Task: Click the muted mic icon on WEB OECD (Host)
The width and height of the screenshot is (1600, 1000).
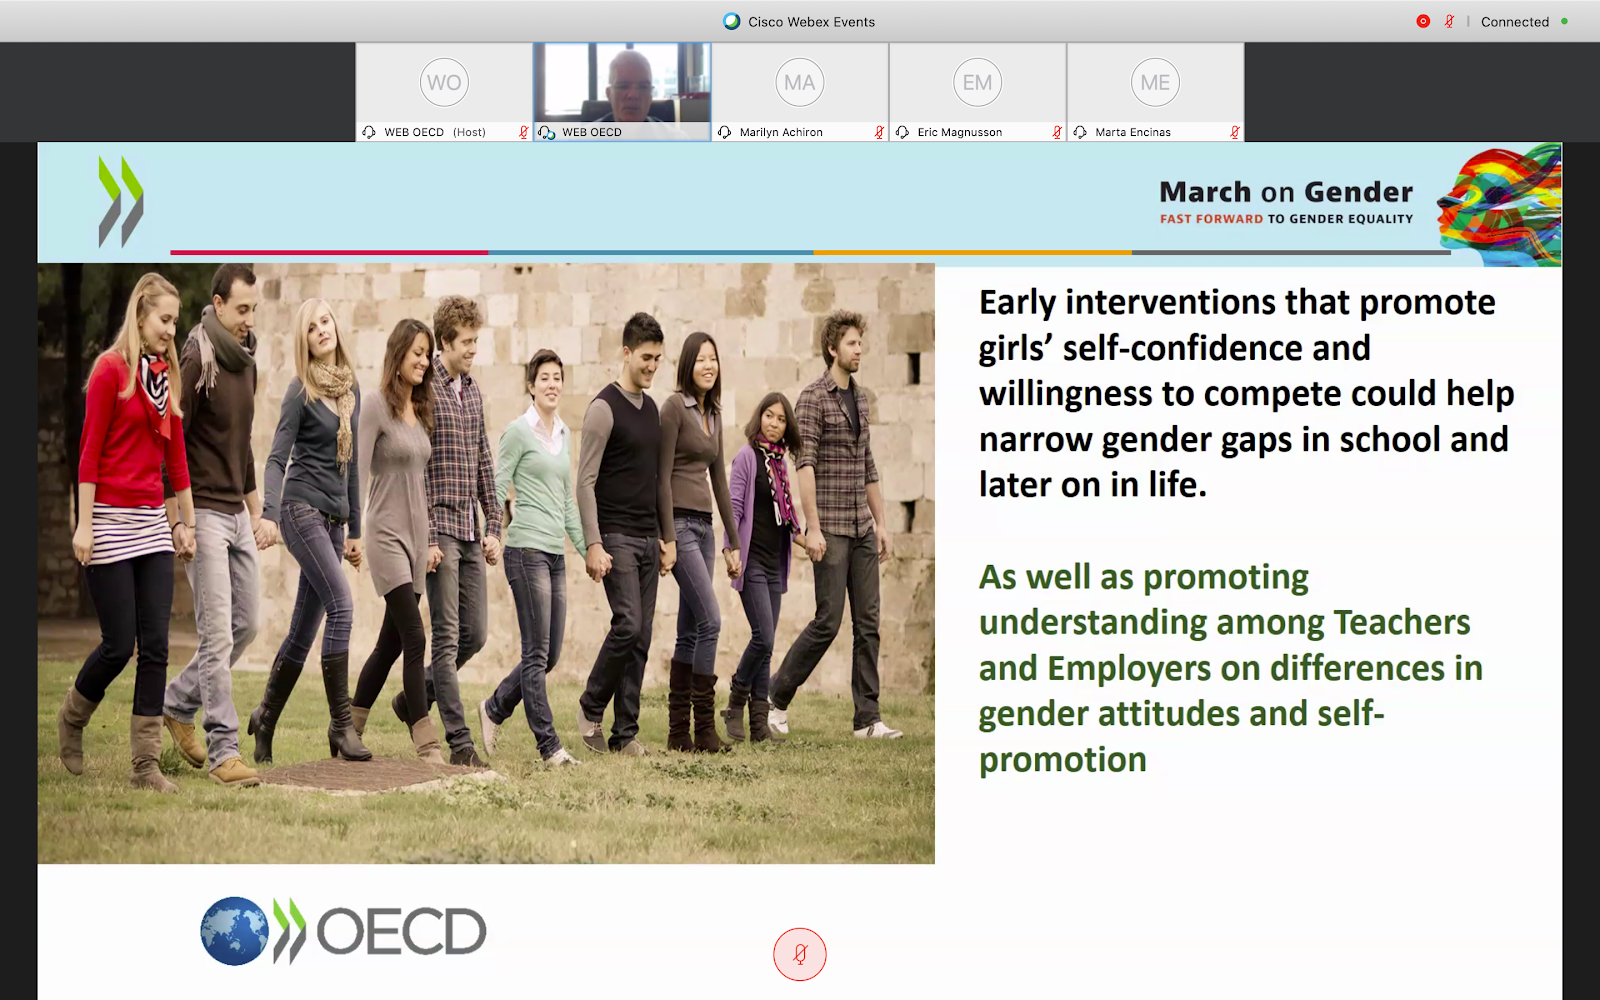Action: 523,132
